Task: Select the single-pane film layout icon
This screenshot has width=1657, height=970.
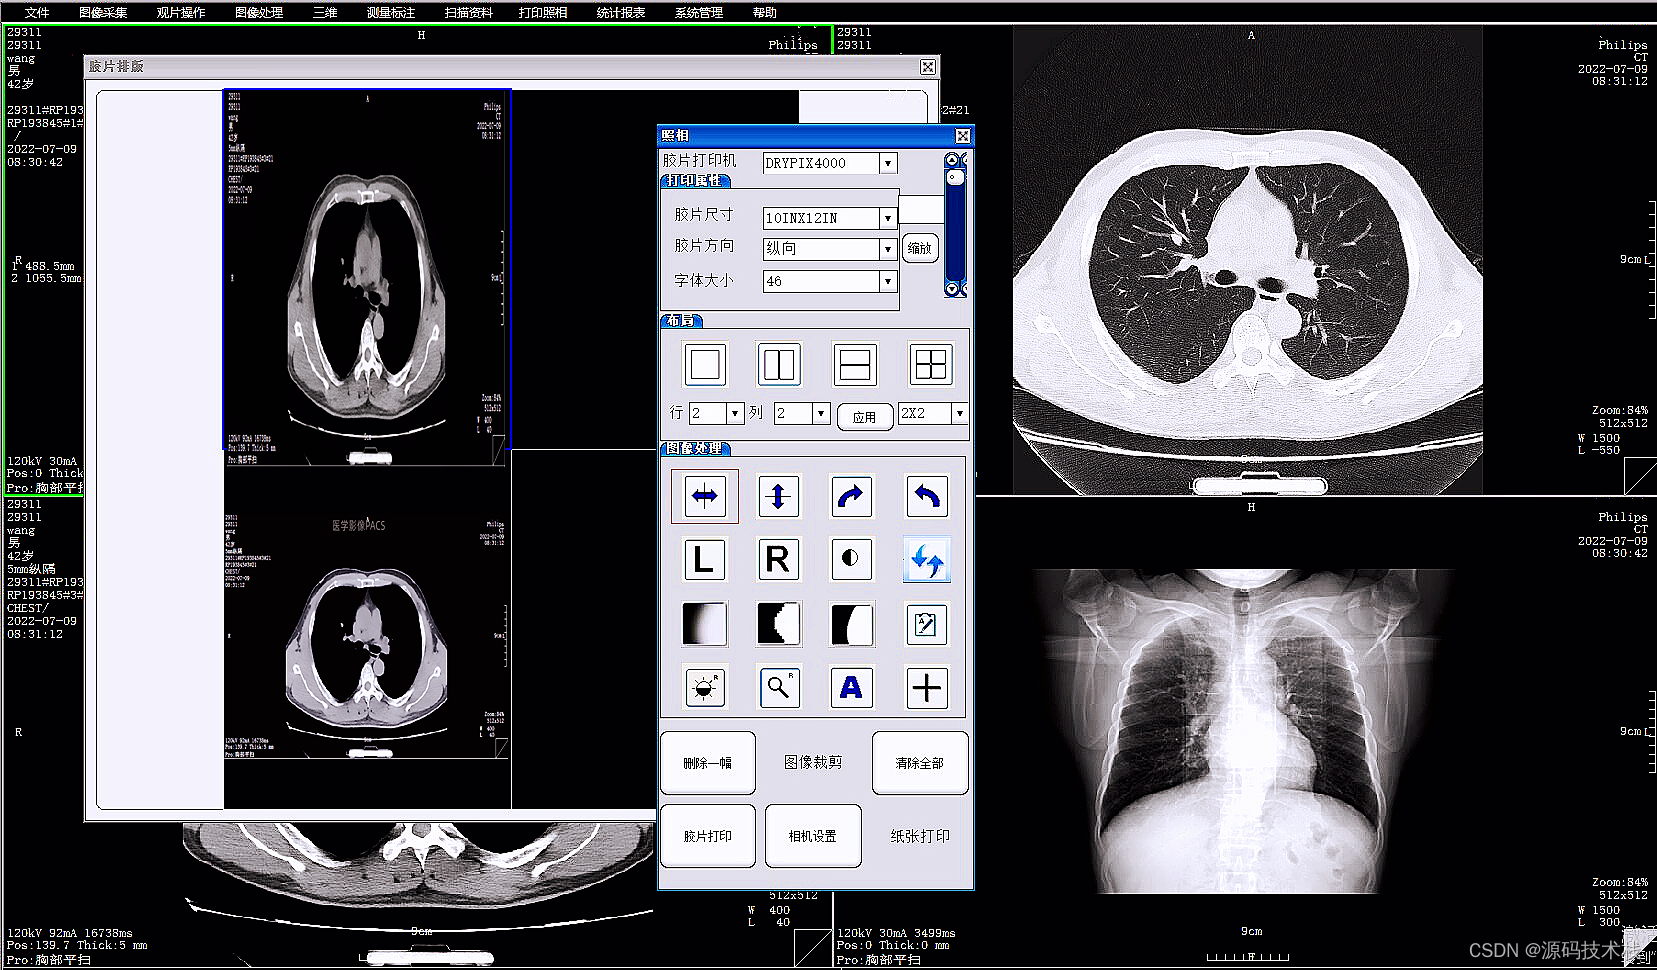Action: click(x=705, y=364)
